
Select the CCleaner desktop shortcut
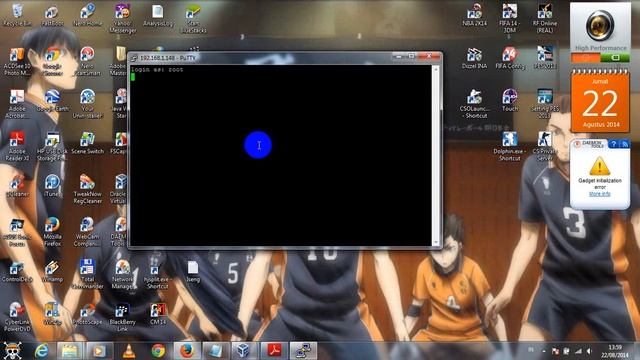point(17,186)
